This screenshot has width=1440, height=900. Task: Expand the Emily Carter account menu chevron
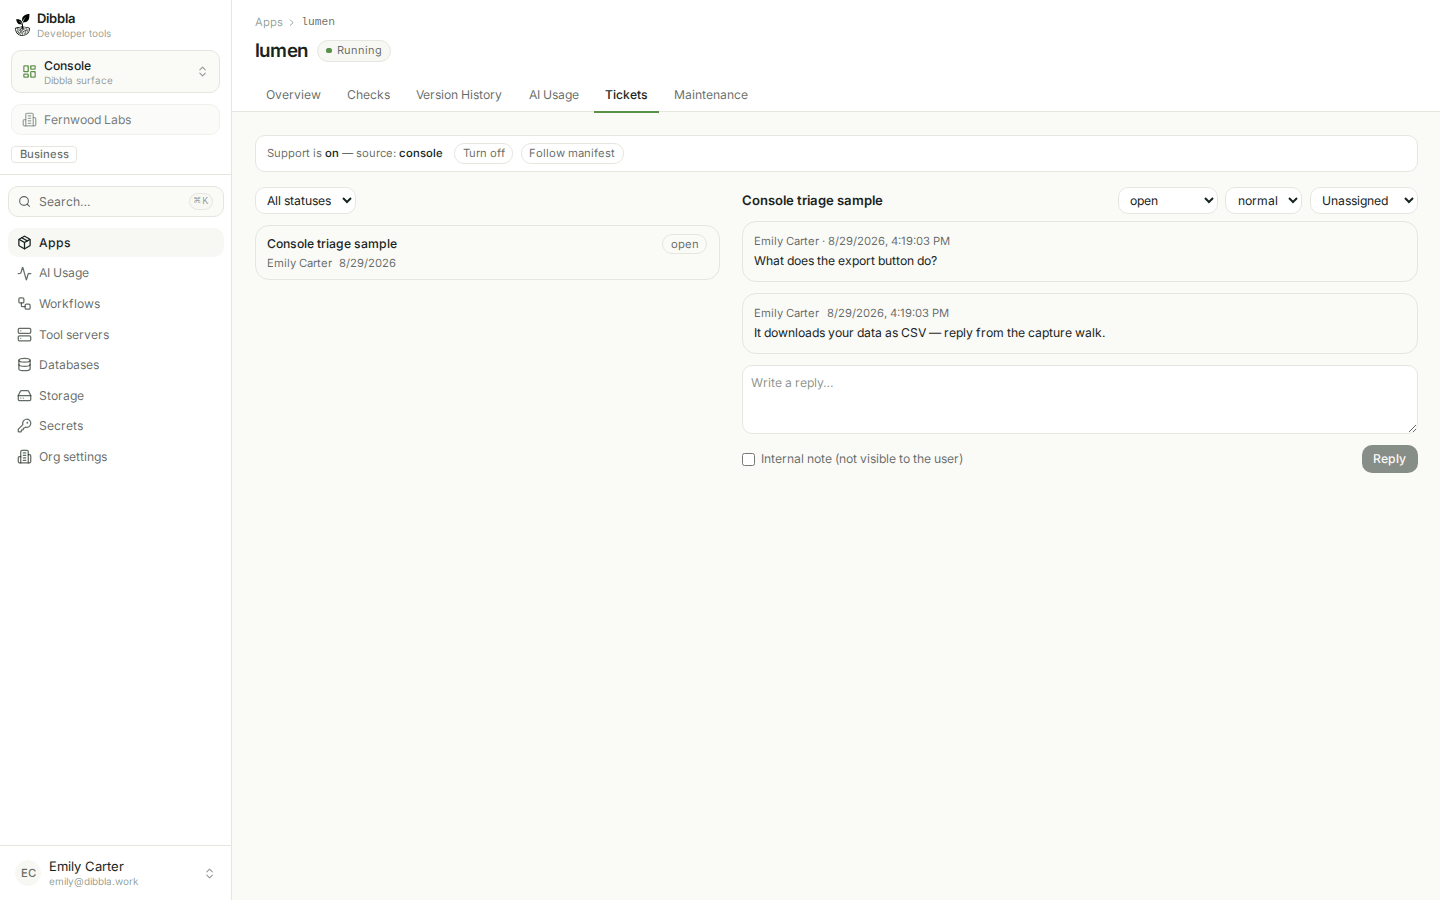(x=209, y=873)
